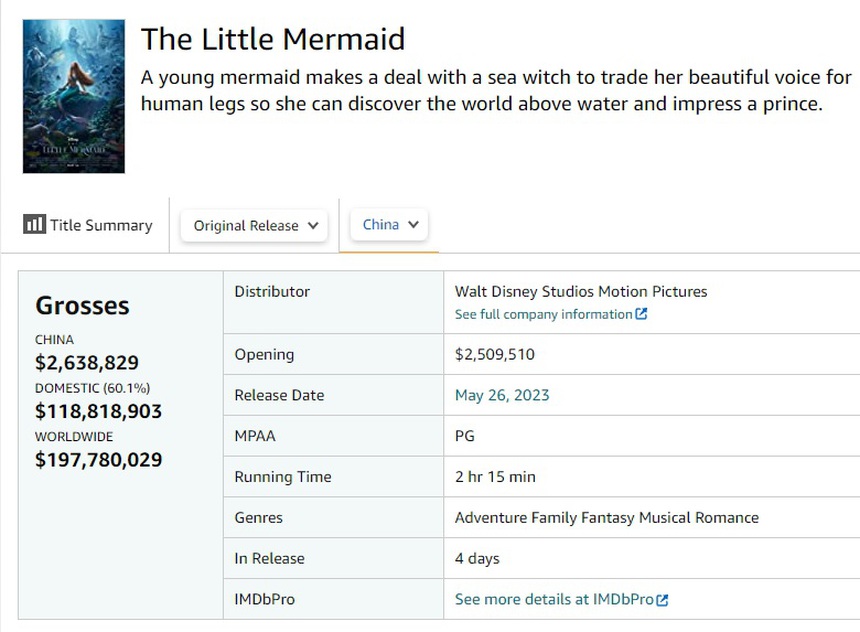Click The Little Mermaid poster thumbnail
The height and width of the screenshot is (632, 860).
(74, 96)
